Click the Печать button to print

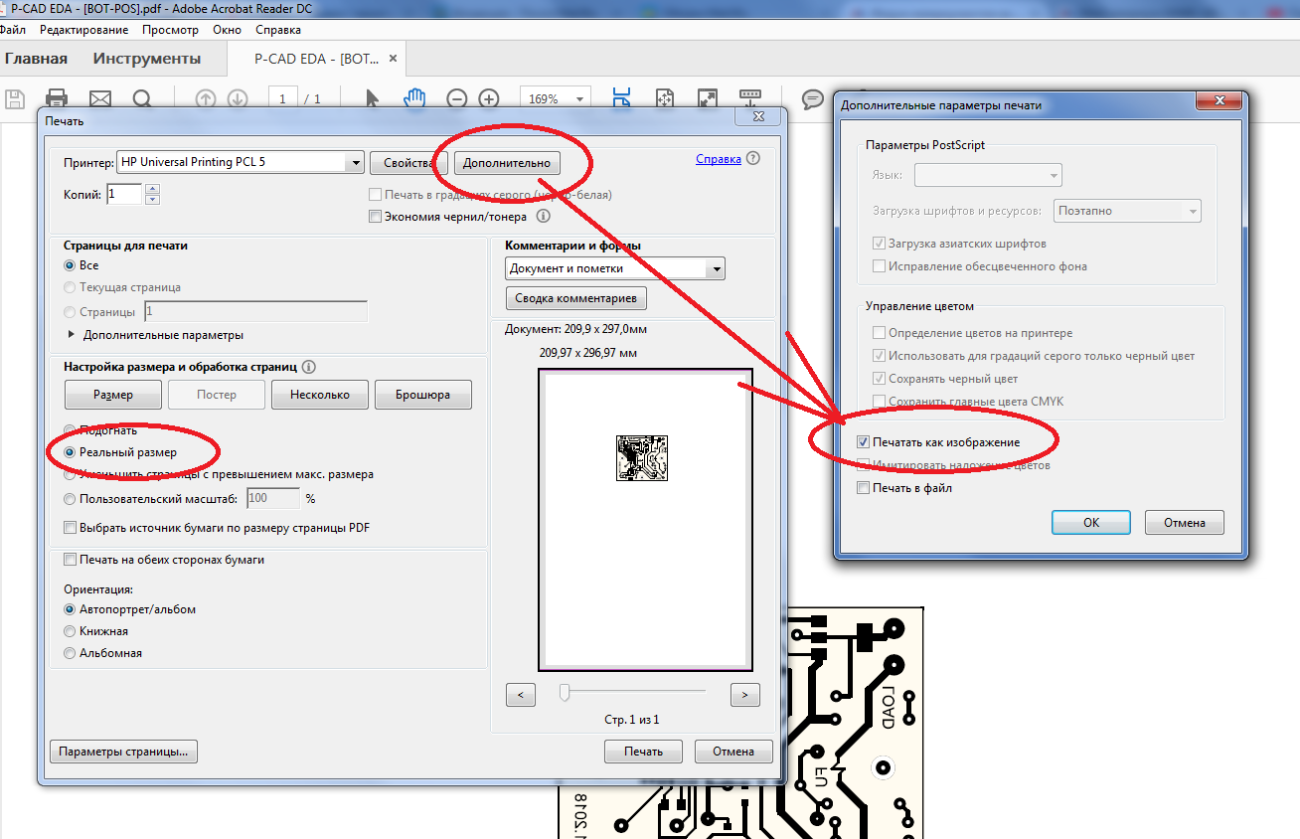coord(643,751)
